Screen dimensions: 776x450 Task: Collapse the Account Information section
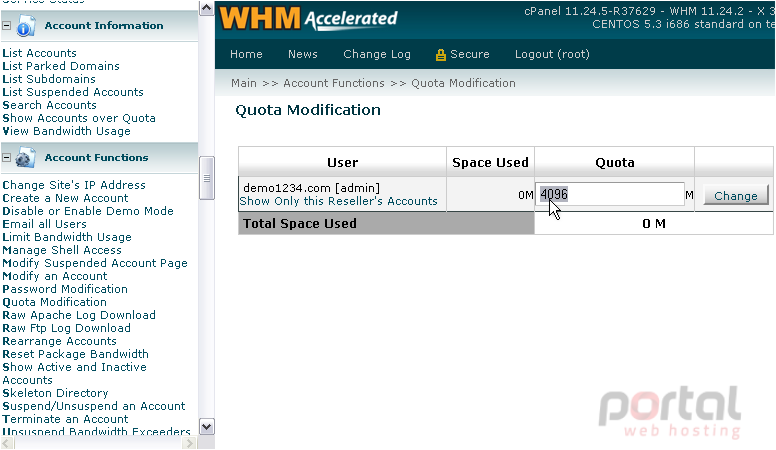point(6,25)
